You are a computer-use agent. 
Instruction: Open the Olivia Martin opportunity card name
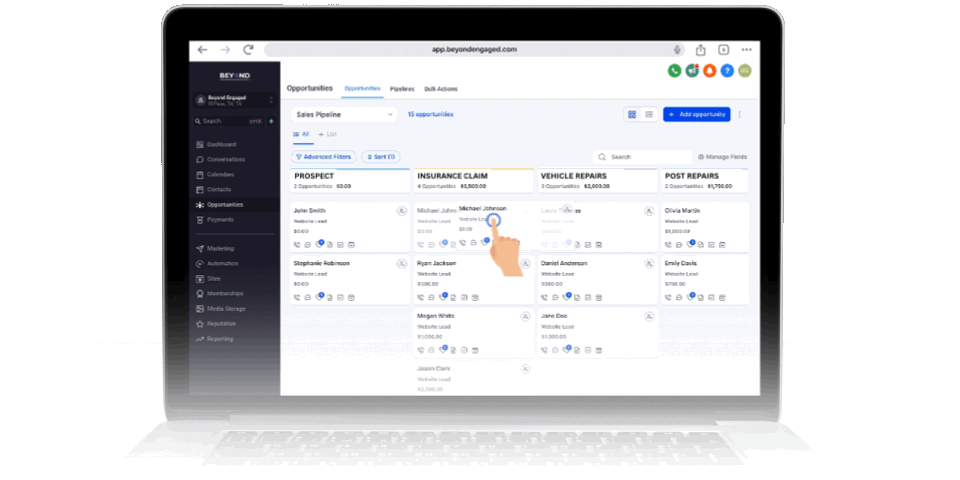click(684, 211)
